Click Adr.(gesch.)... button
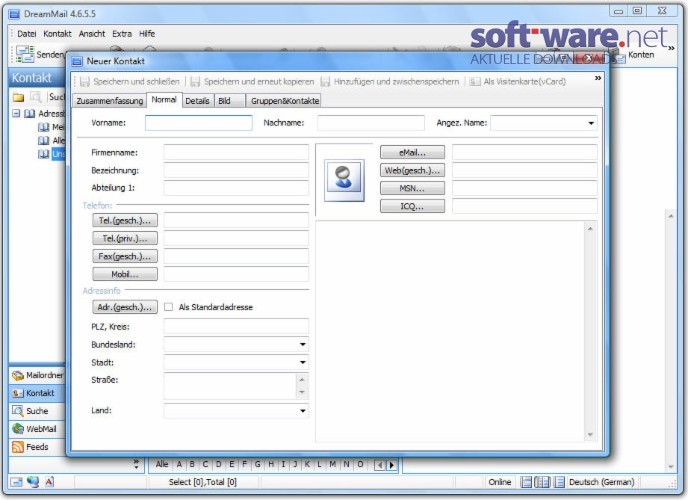The image size is (688, 500). coord(125,307)
